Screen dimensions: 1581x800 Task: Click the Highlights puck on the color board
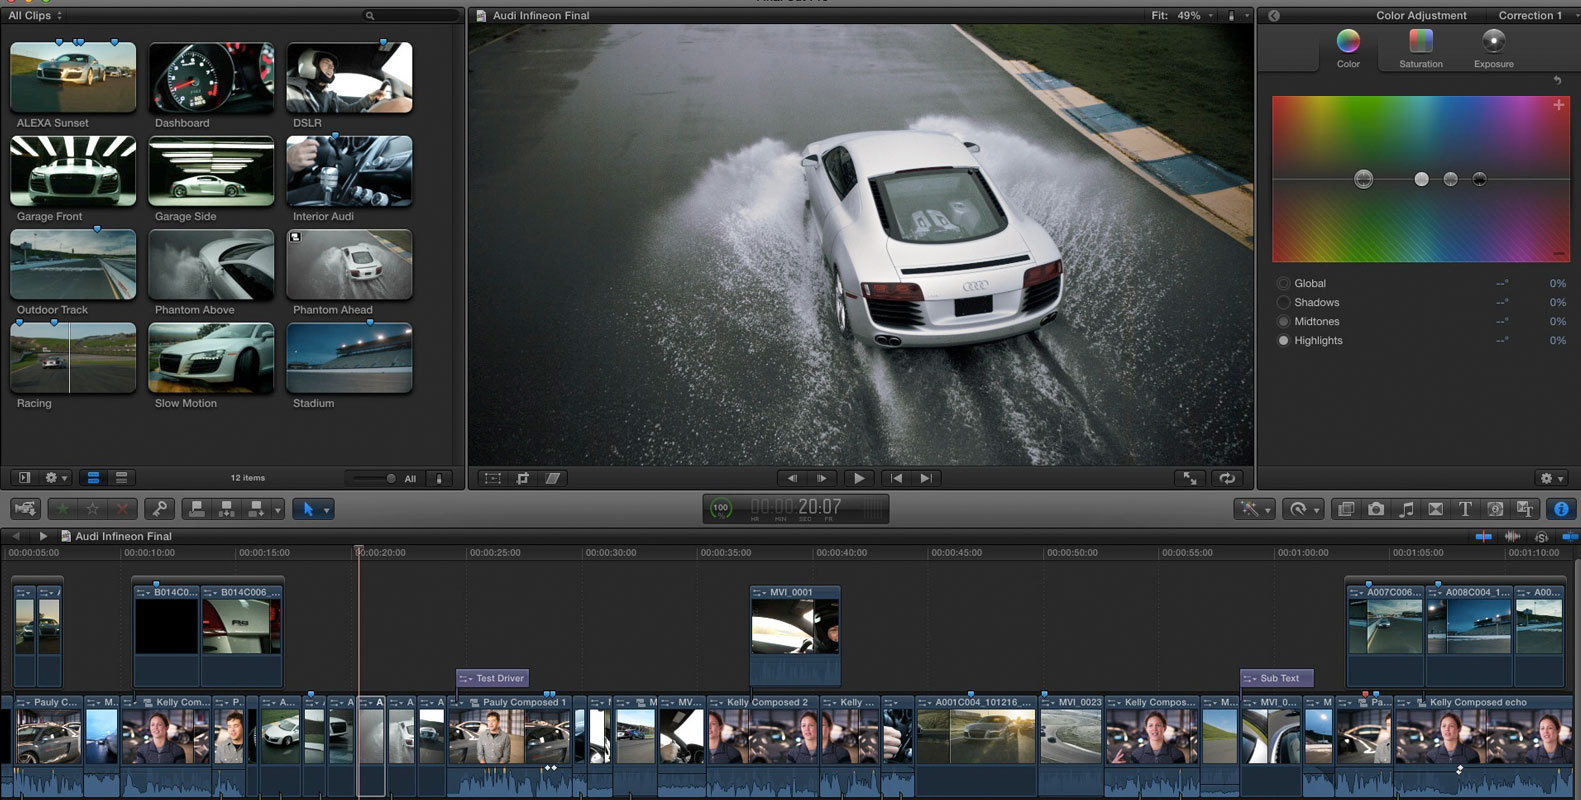tap(1421, 179)
